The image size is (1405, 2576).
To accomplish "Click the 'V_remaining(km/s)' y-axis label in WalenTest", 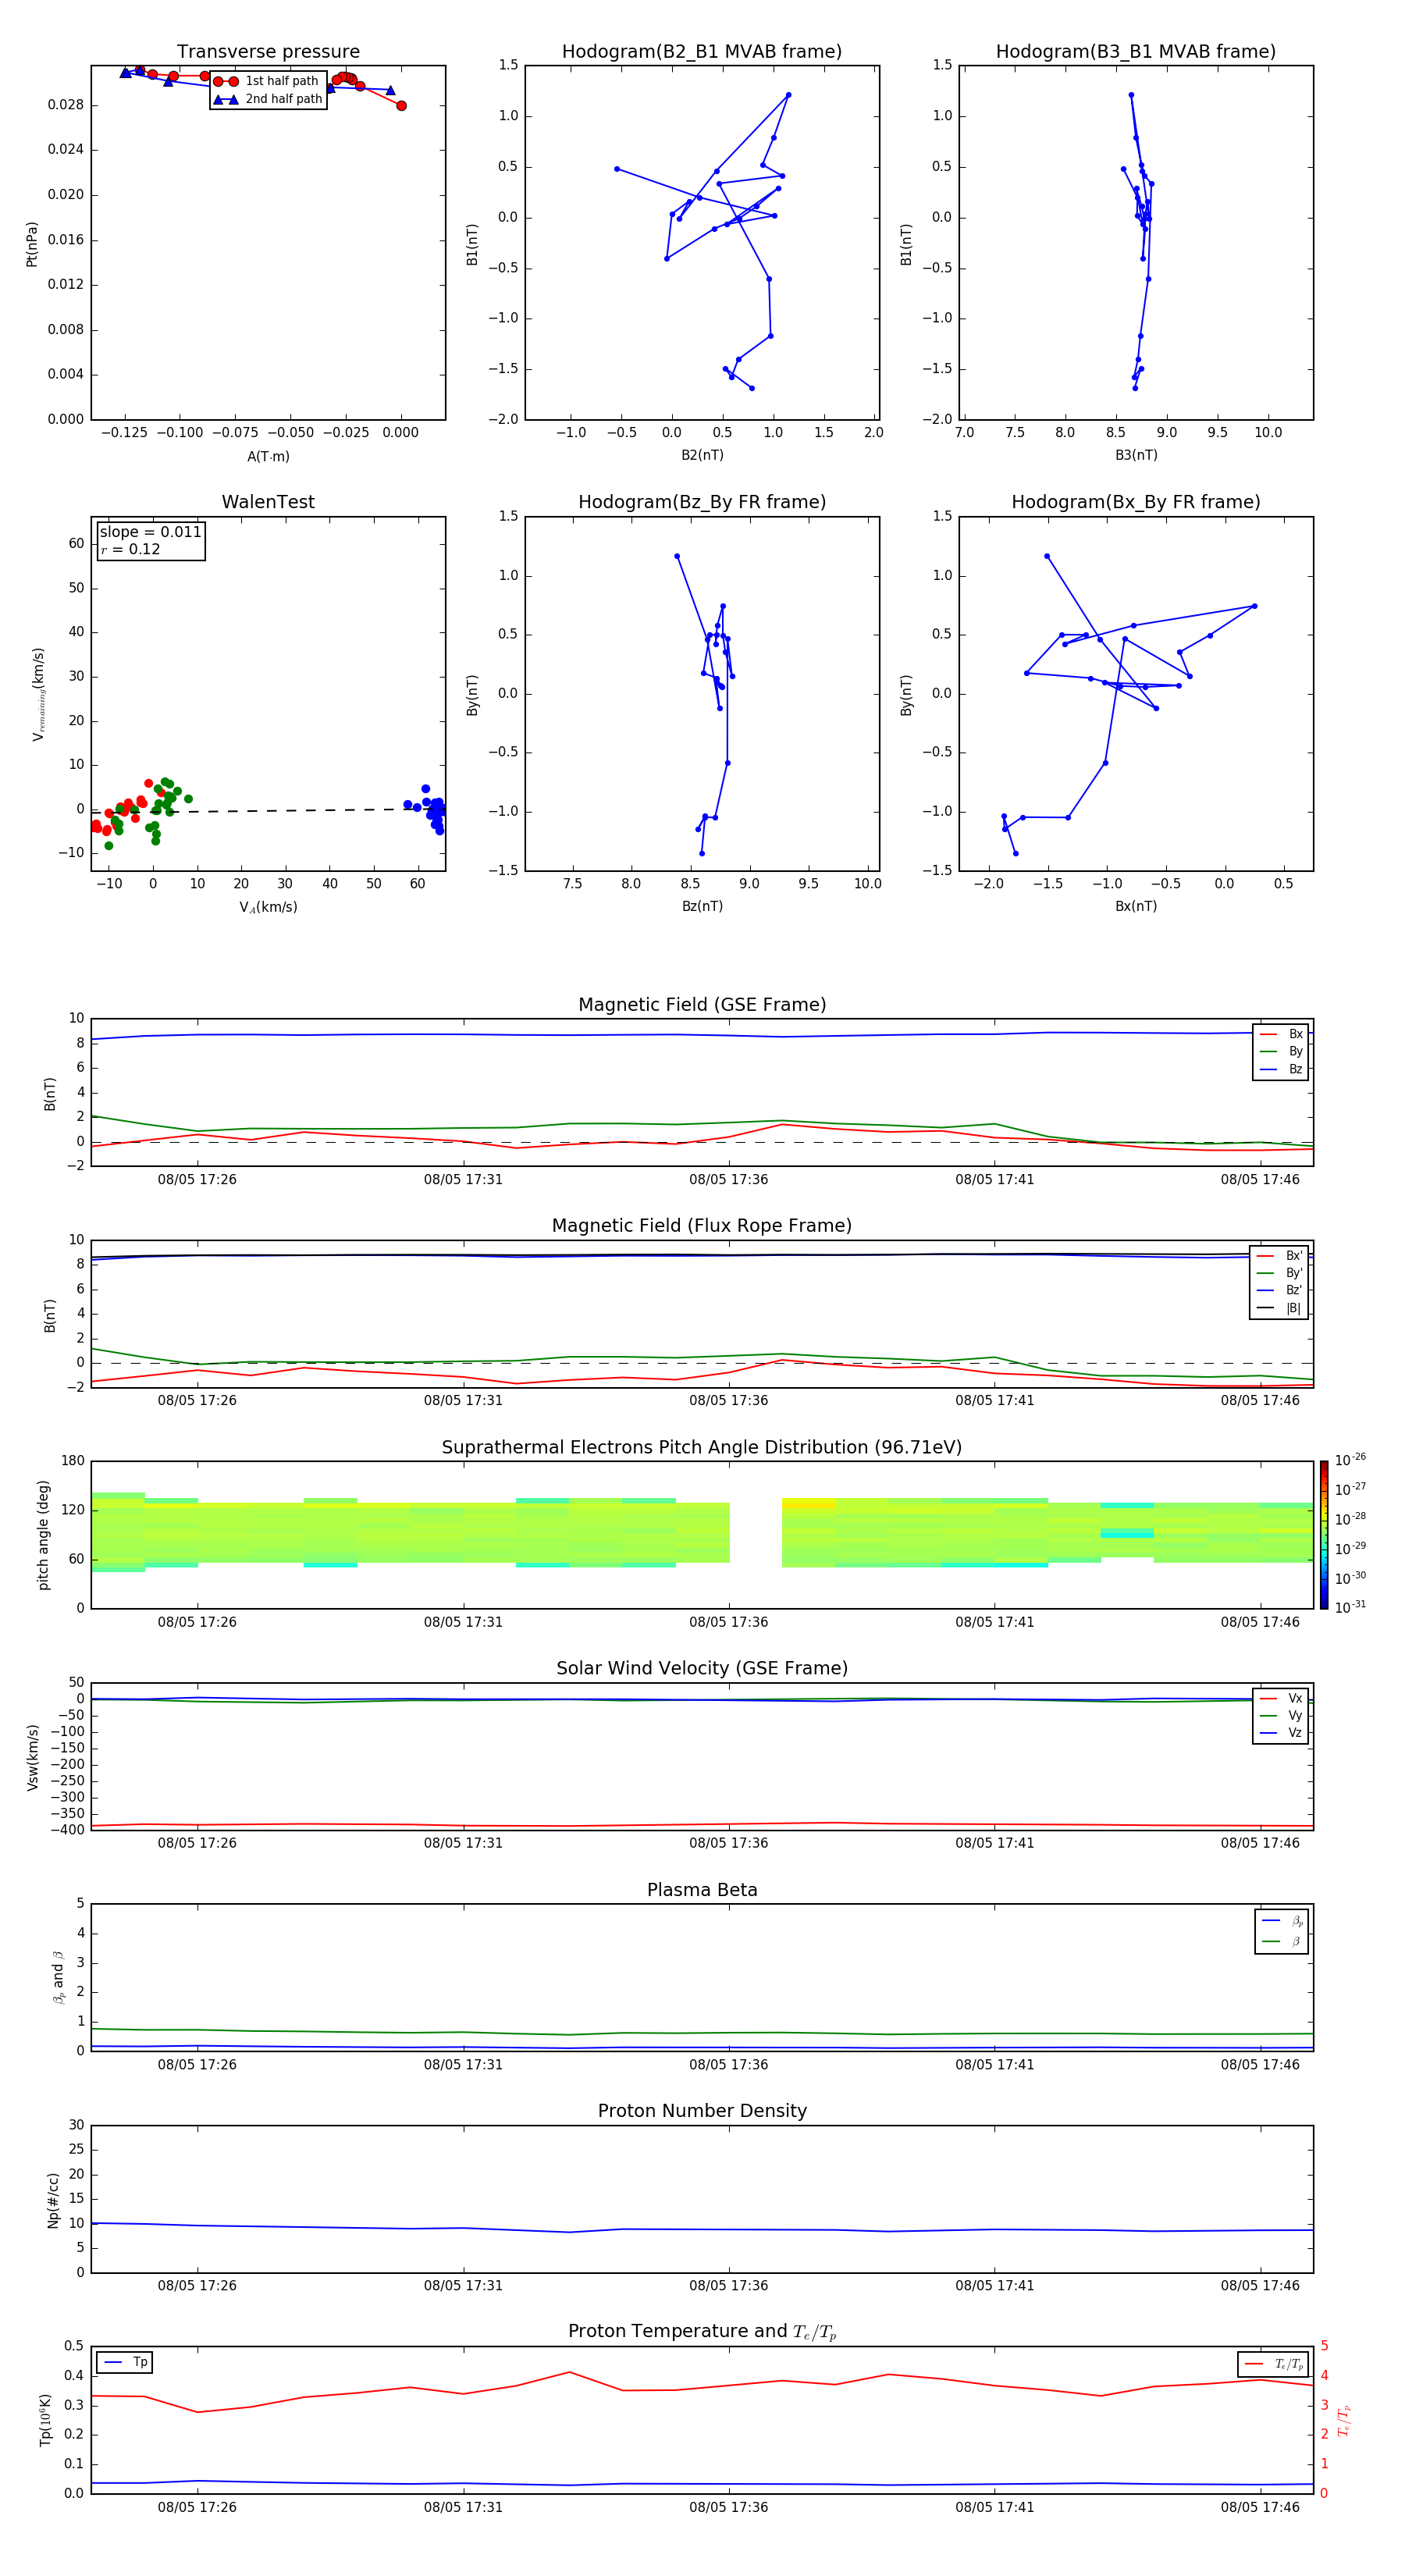I will pos(38,694).
